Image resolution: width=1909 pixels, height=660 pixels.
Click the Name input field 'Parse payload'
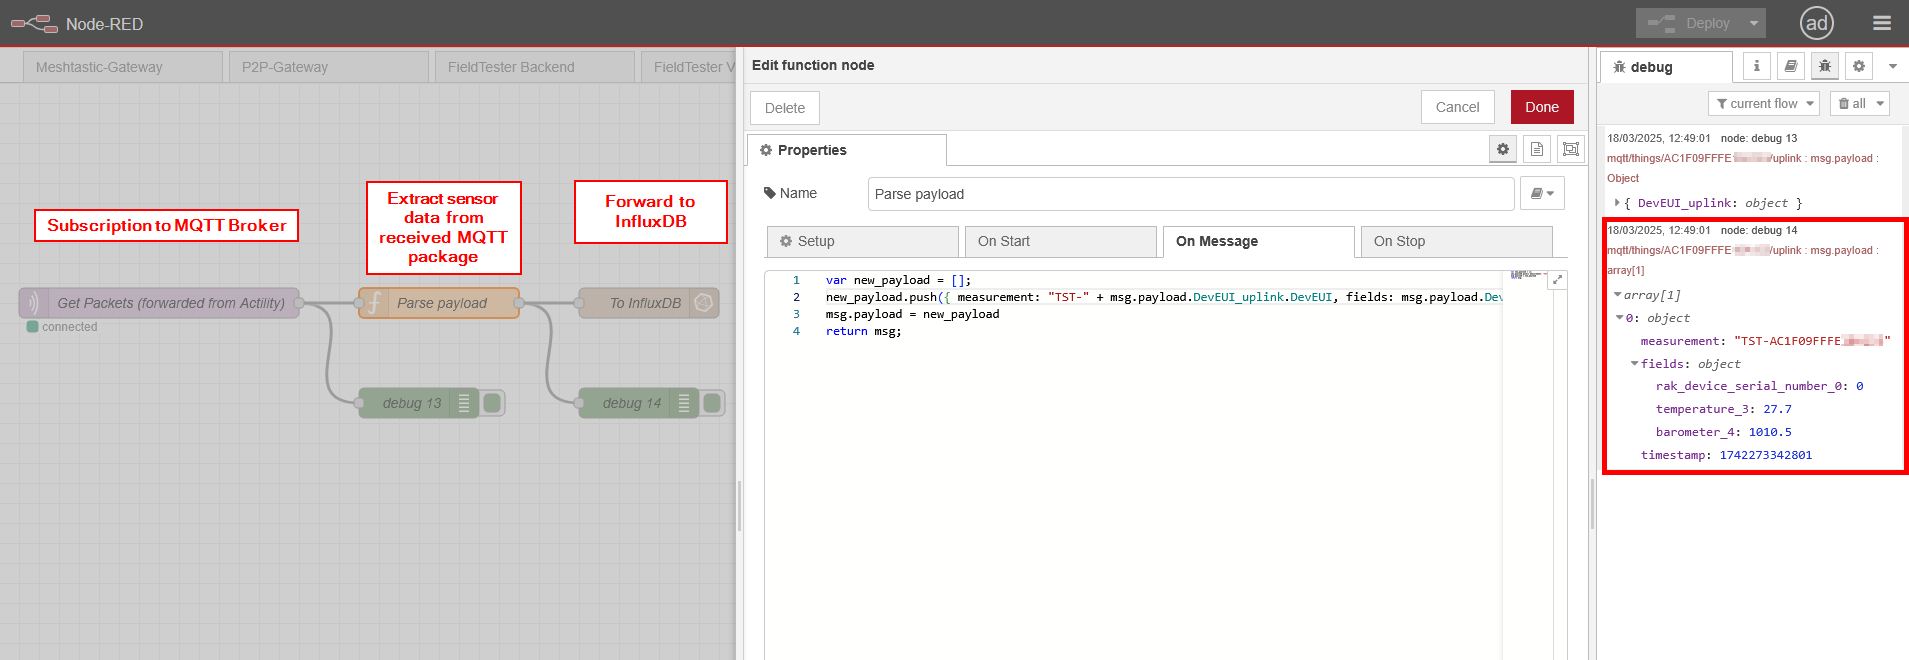1190,194
